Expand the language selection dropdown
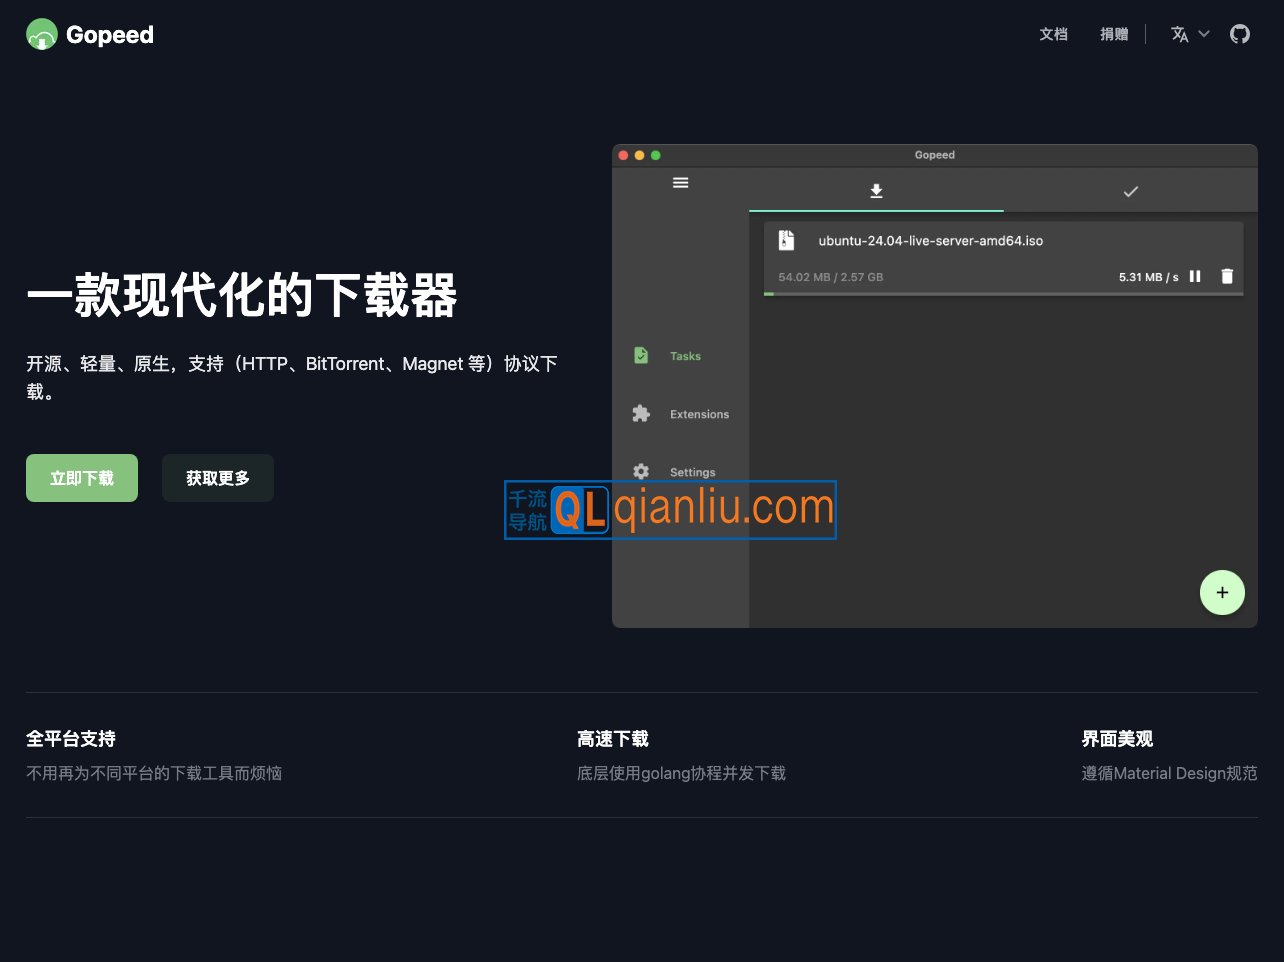The image size is (1284, 962). (x=1189, y=33)
